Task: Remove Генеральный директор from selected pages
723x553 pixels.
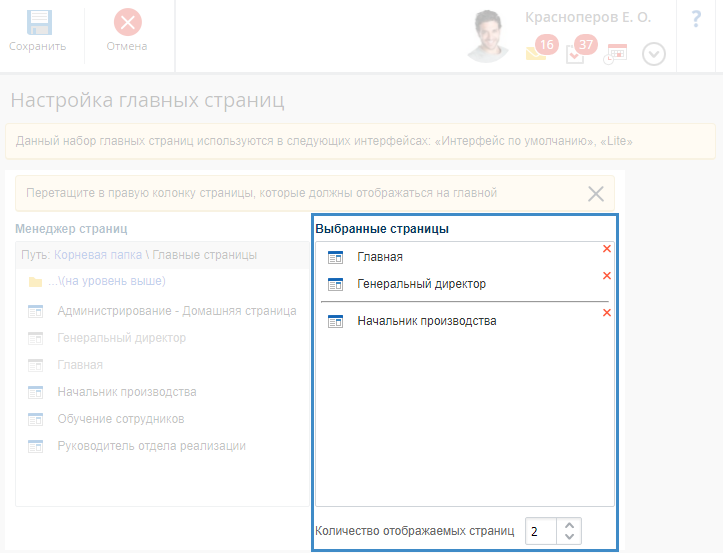Action: [x=606, y=276]
